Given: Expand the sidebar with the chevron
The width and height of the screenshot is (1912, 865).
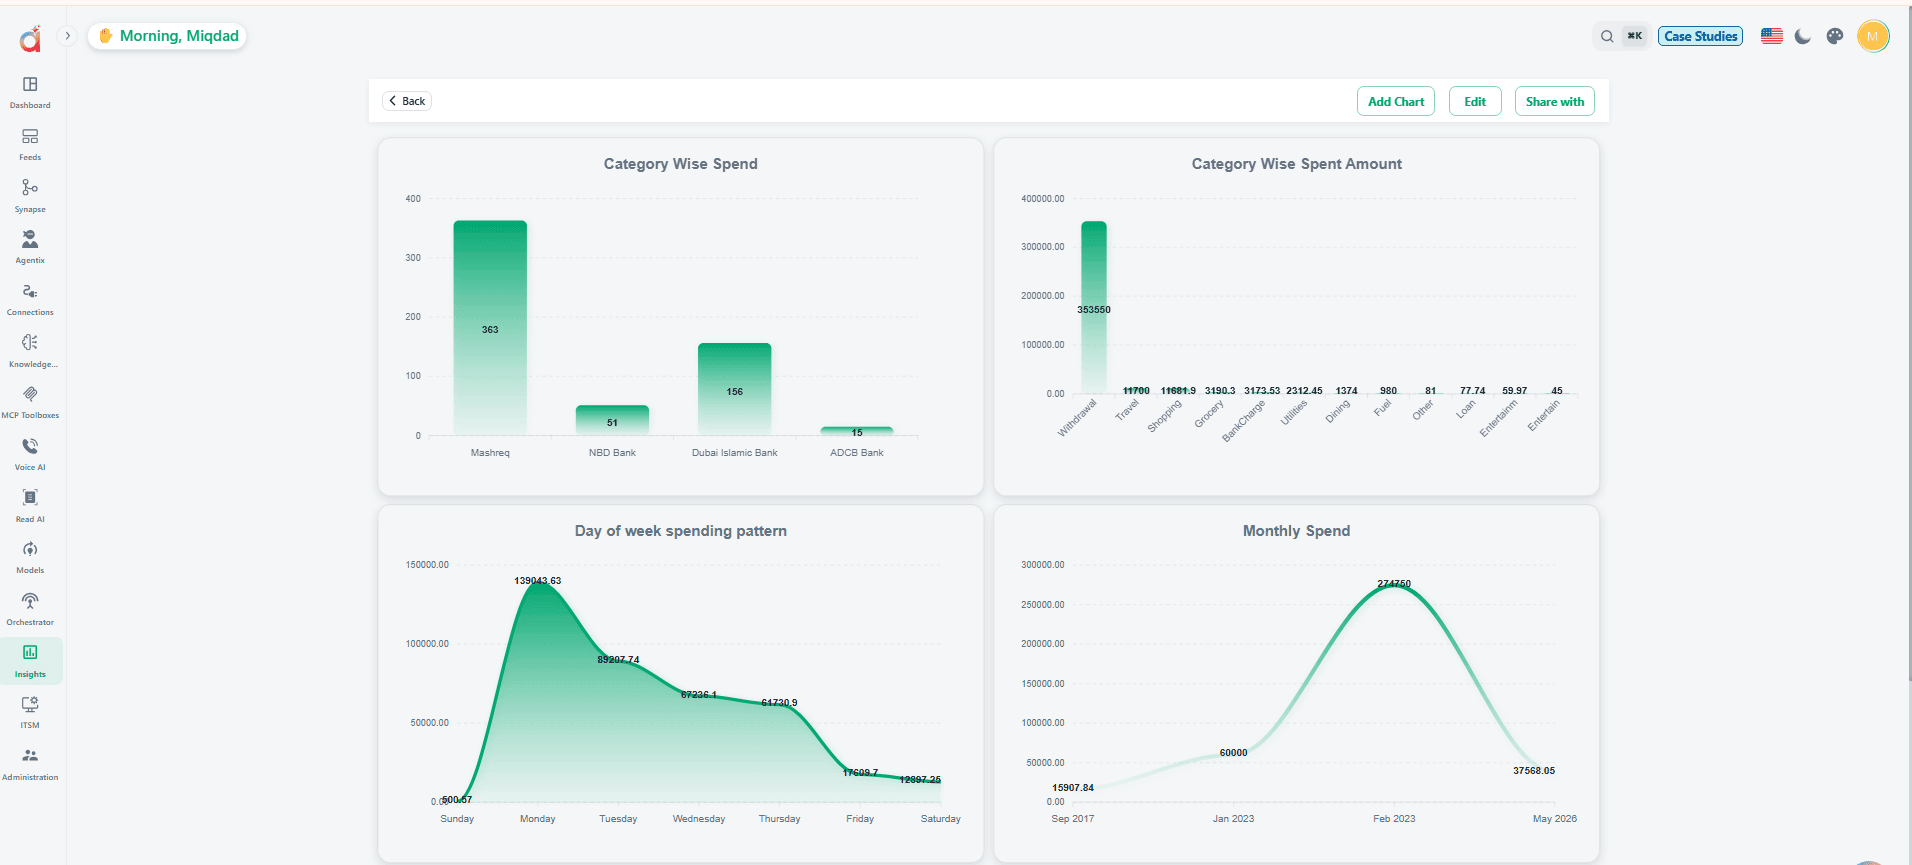Looking at the screenshot, I should tap(67, 36).
